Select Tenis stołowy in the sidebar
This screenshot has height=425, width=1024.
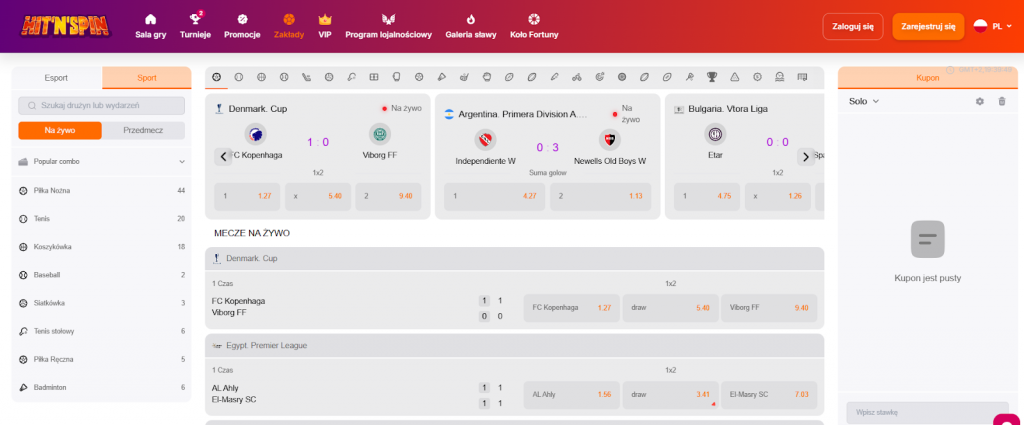pos(101,331)
